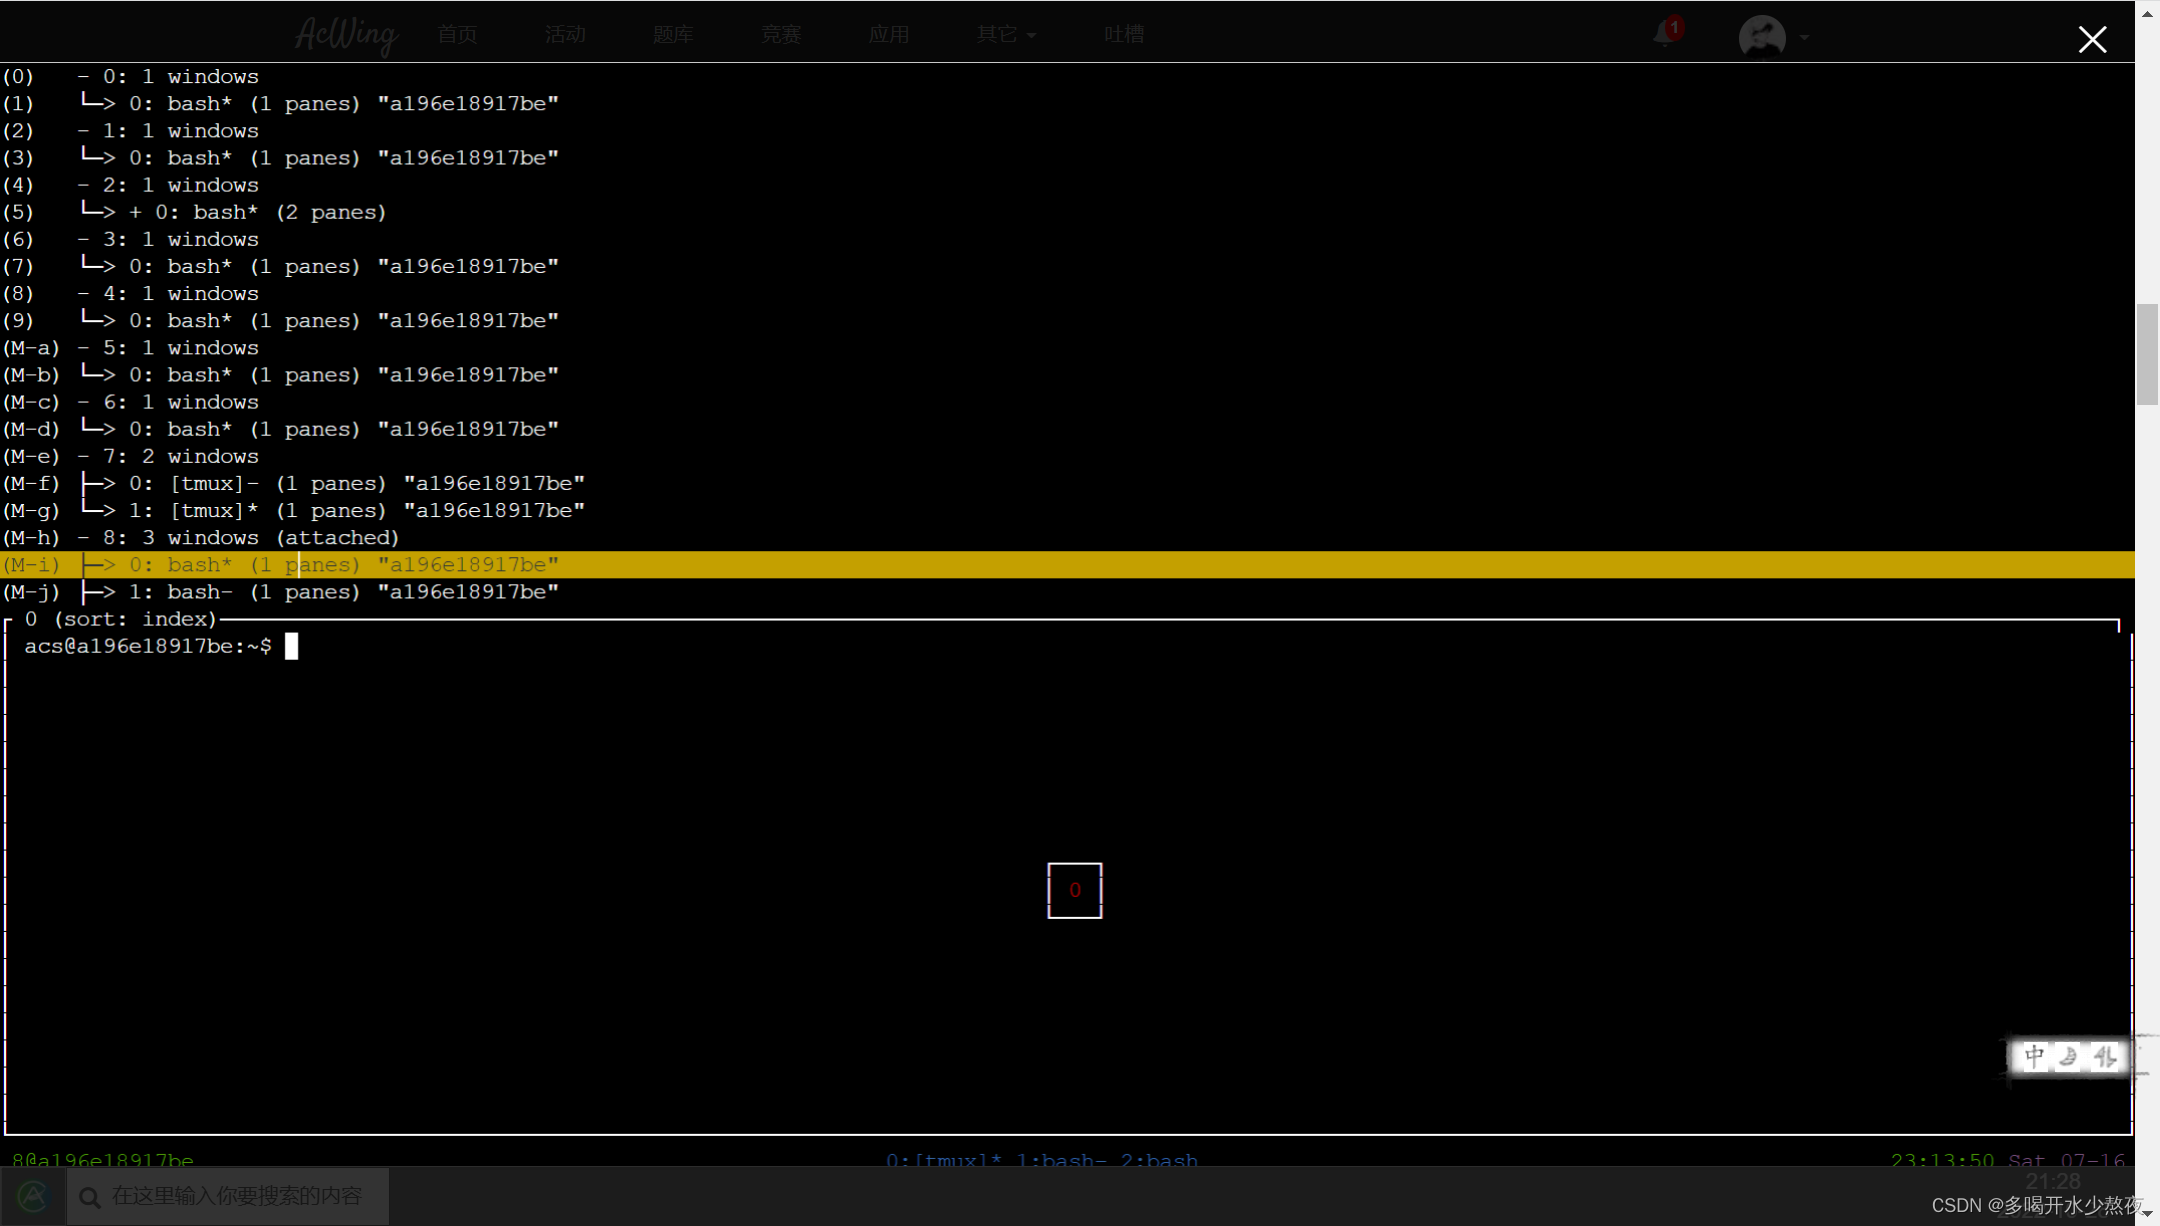Collapse attached session 8 in row (M-h)

click(x=84, y=538)
